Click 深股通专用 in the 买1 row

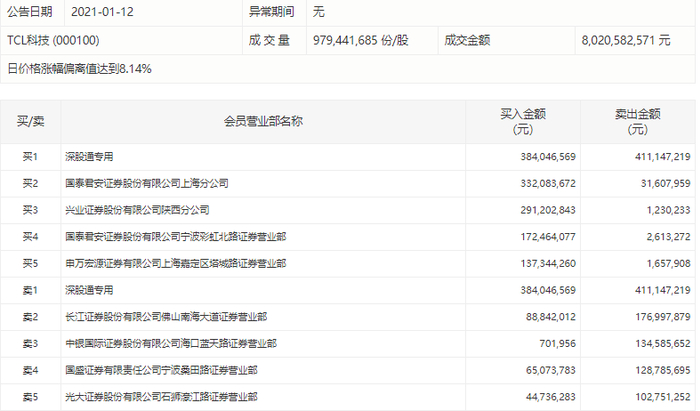point(89,157)
